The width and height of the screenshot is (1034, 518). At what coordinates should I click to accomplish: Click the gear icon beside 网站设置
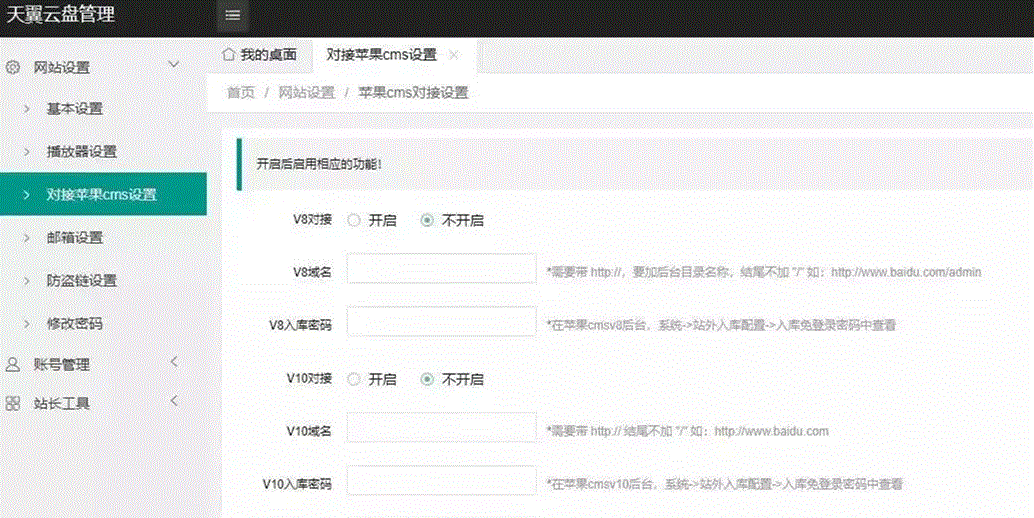click(13, 68)
